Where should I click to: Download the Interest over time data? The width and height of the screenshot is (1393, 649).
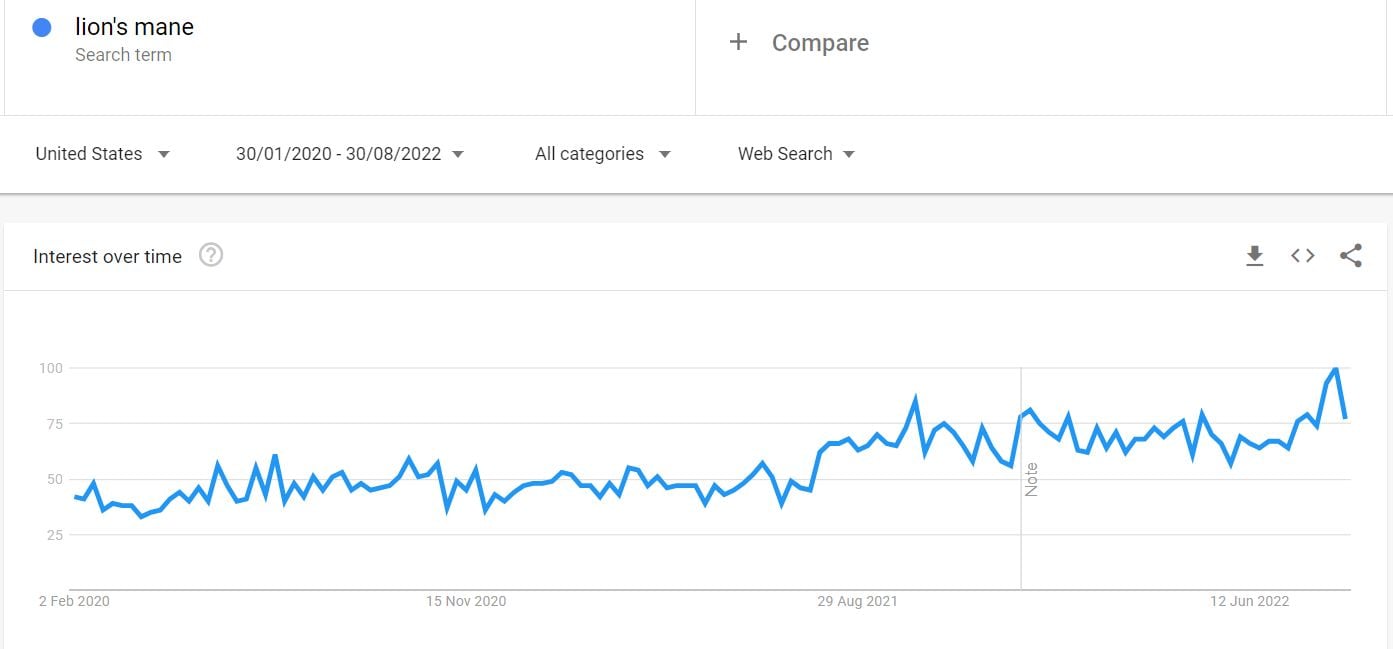1254,256
